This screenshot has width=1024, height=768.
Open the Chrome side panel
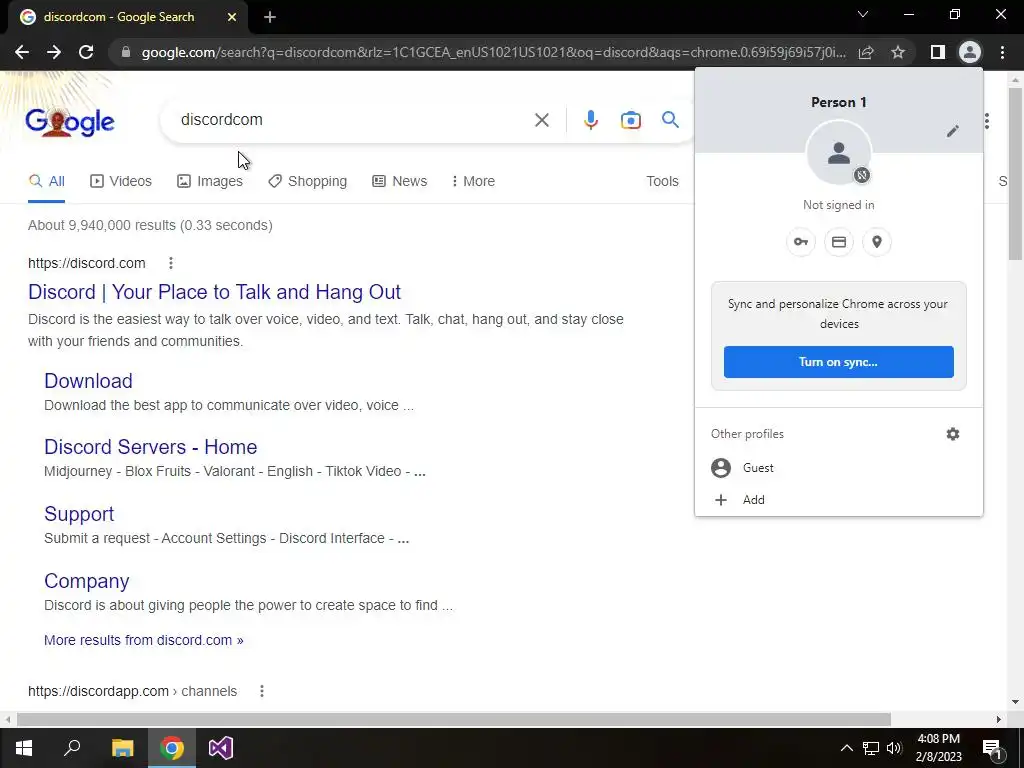[938, 52]
